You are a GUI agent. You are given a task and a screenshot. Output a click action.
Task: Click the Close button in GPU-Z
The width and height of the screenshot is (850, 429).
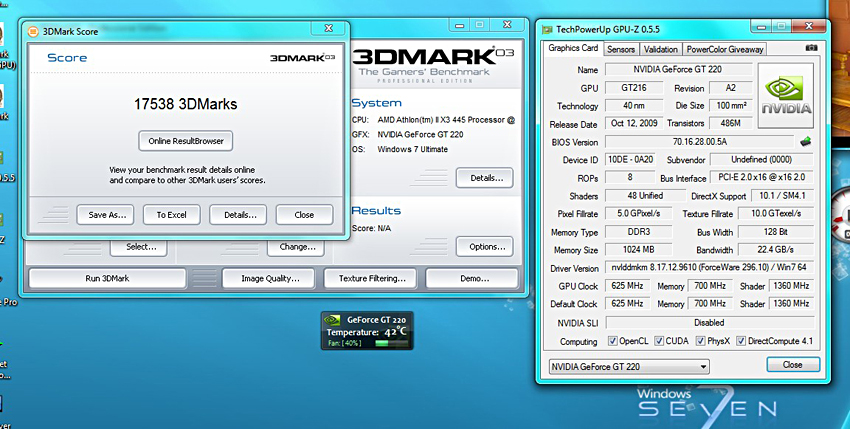coord(793,364)
